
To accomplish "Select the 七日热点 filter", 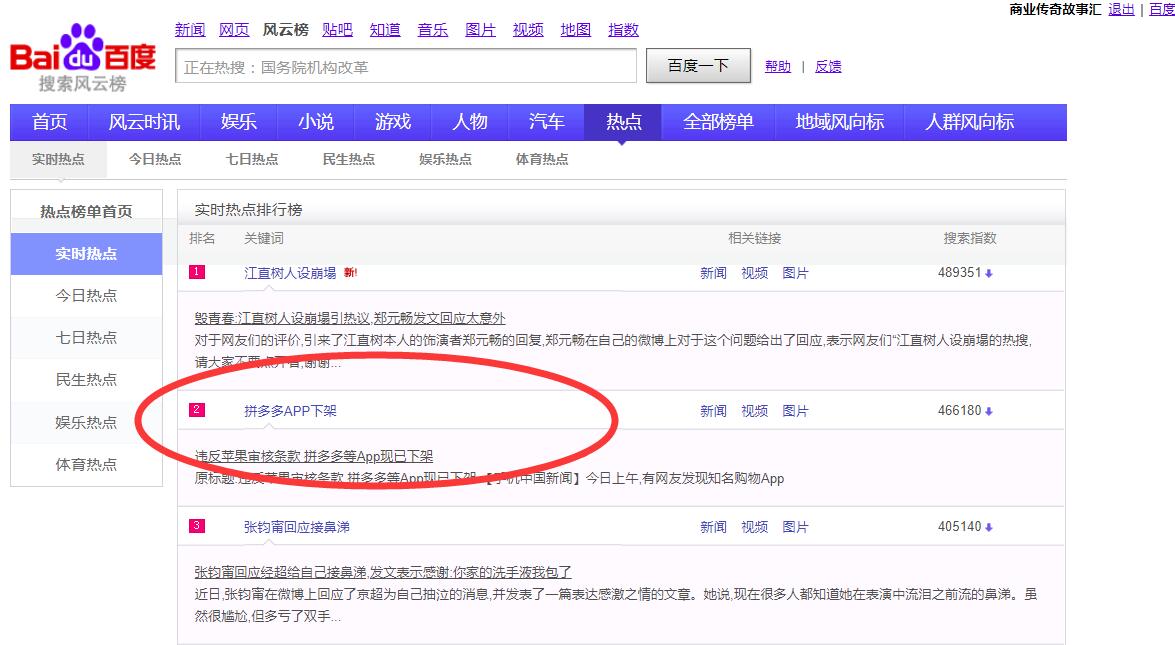I will 251,158.
